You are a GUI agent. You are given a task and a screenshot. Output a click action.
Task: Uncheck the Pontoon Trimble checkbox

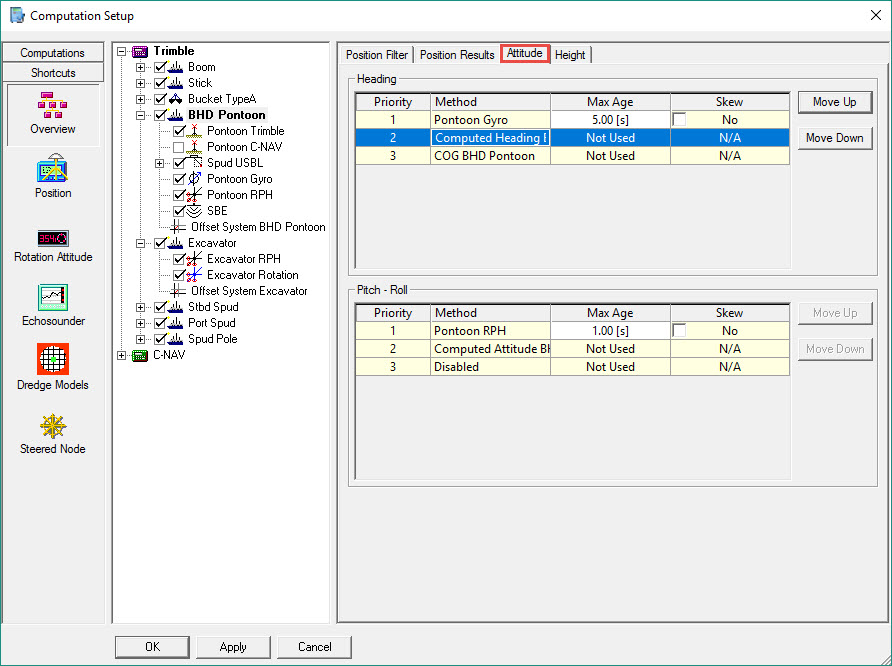179,131
